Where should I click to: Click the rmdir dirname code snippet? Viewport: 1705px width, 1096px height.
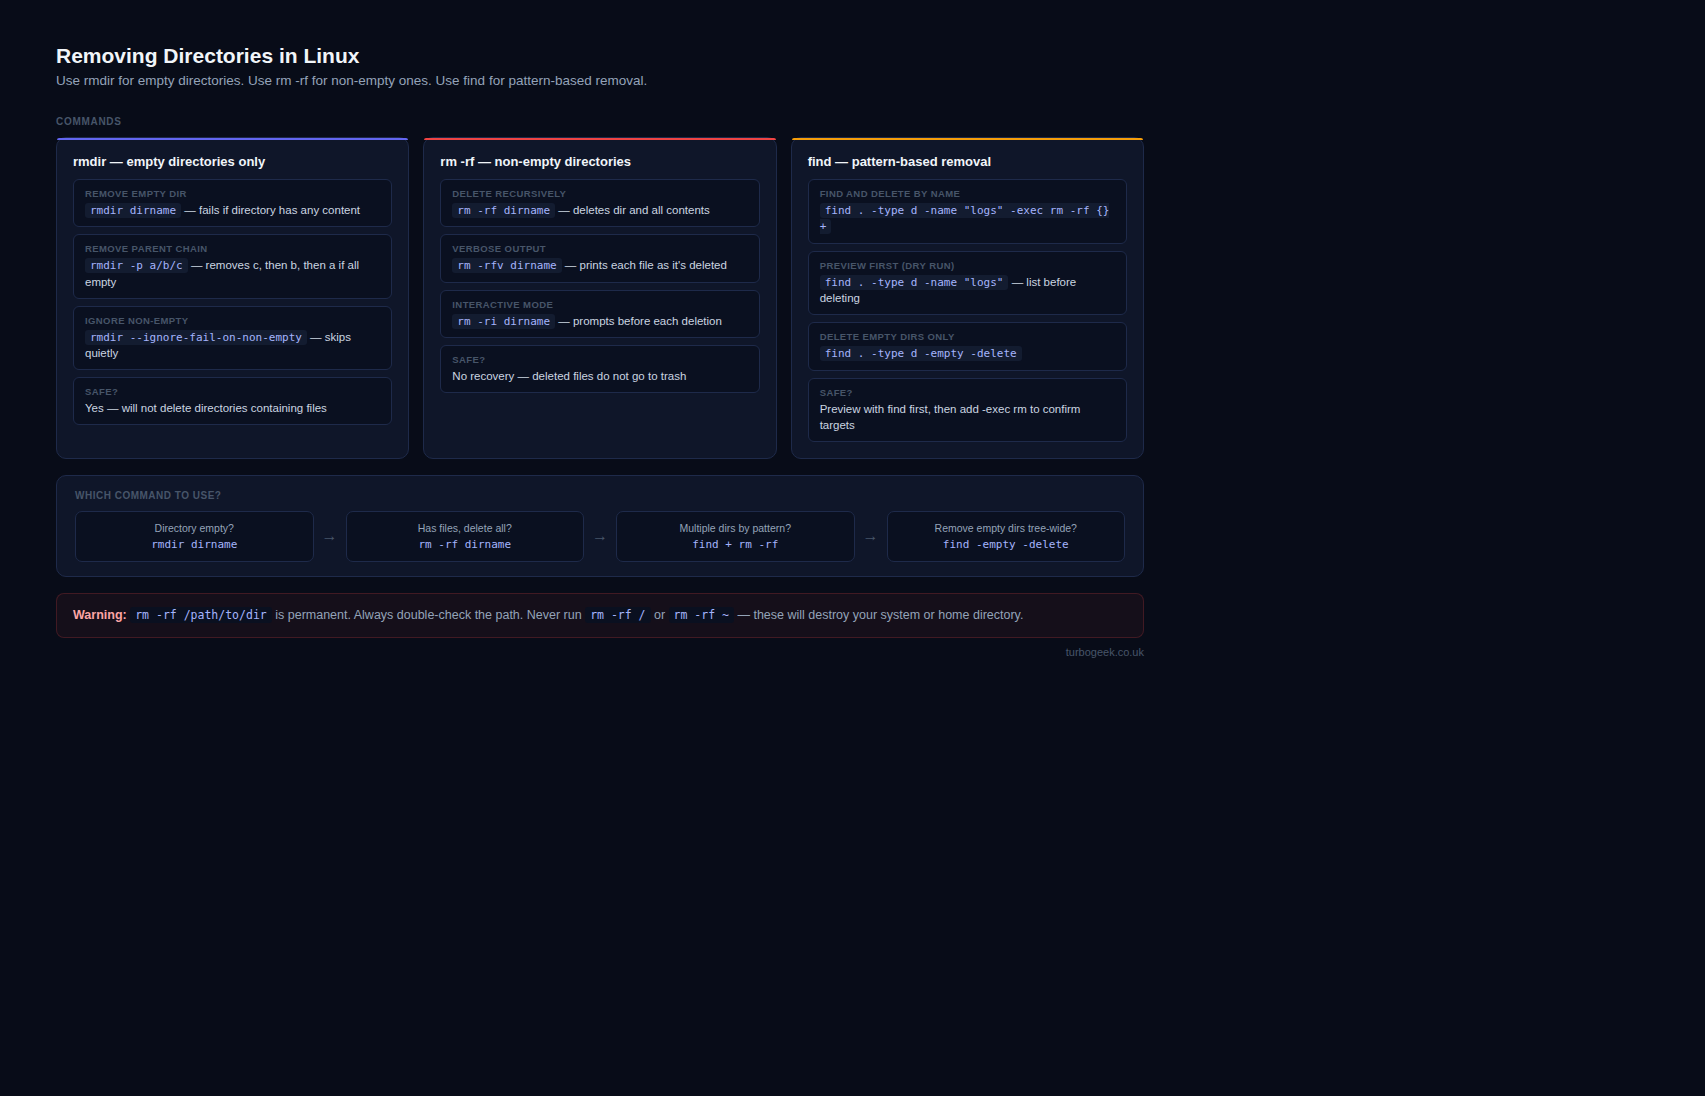[133, 211]
